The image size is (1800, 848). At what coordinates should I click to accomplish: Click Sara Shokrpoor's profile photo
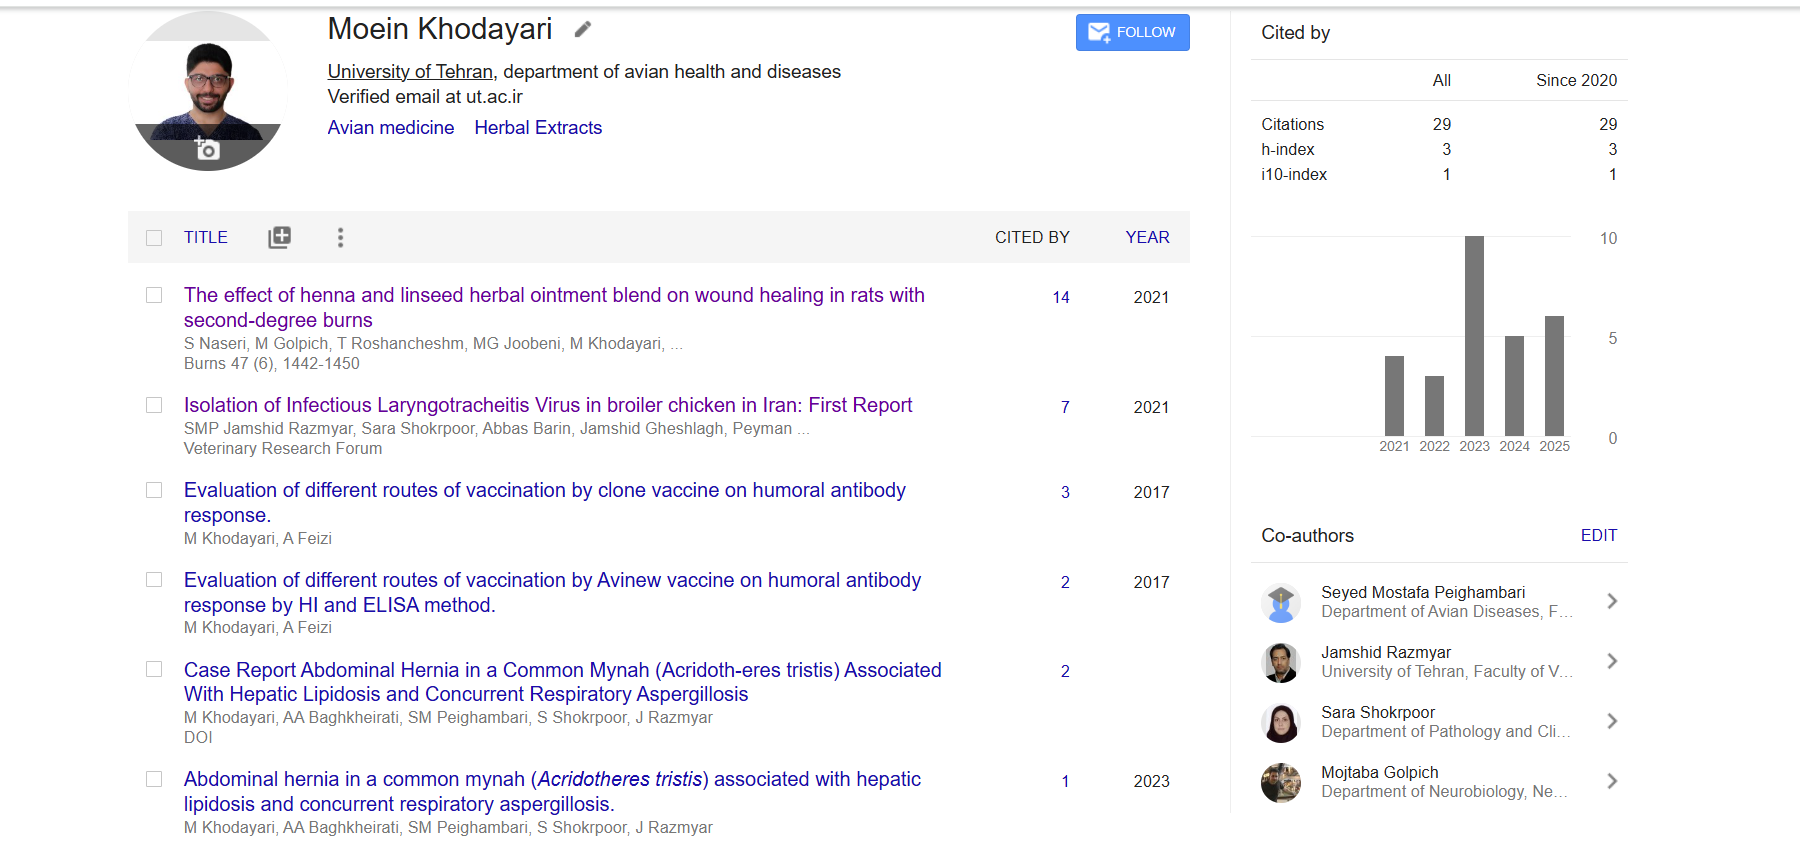1280,722
